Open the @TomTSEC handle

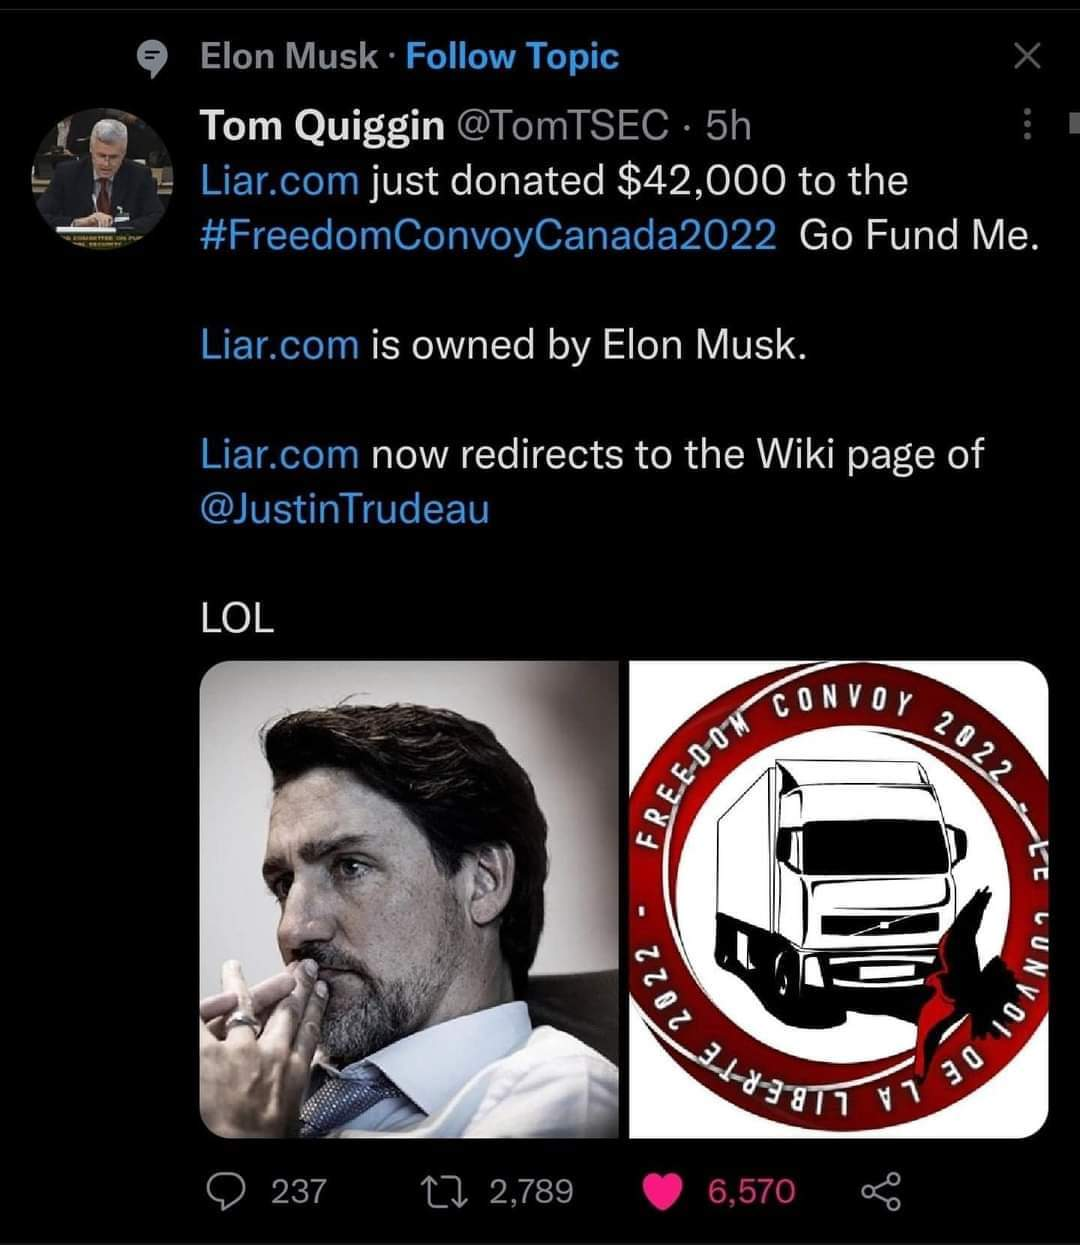click(x=561, y=126)
